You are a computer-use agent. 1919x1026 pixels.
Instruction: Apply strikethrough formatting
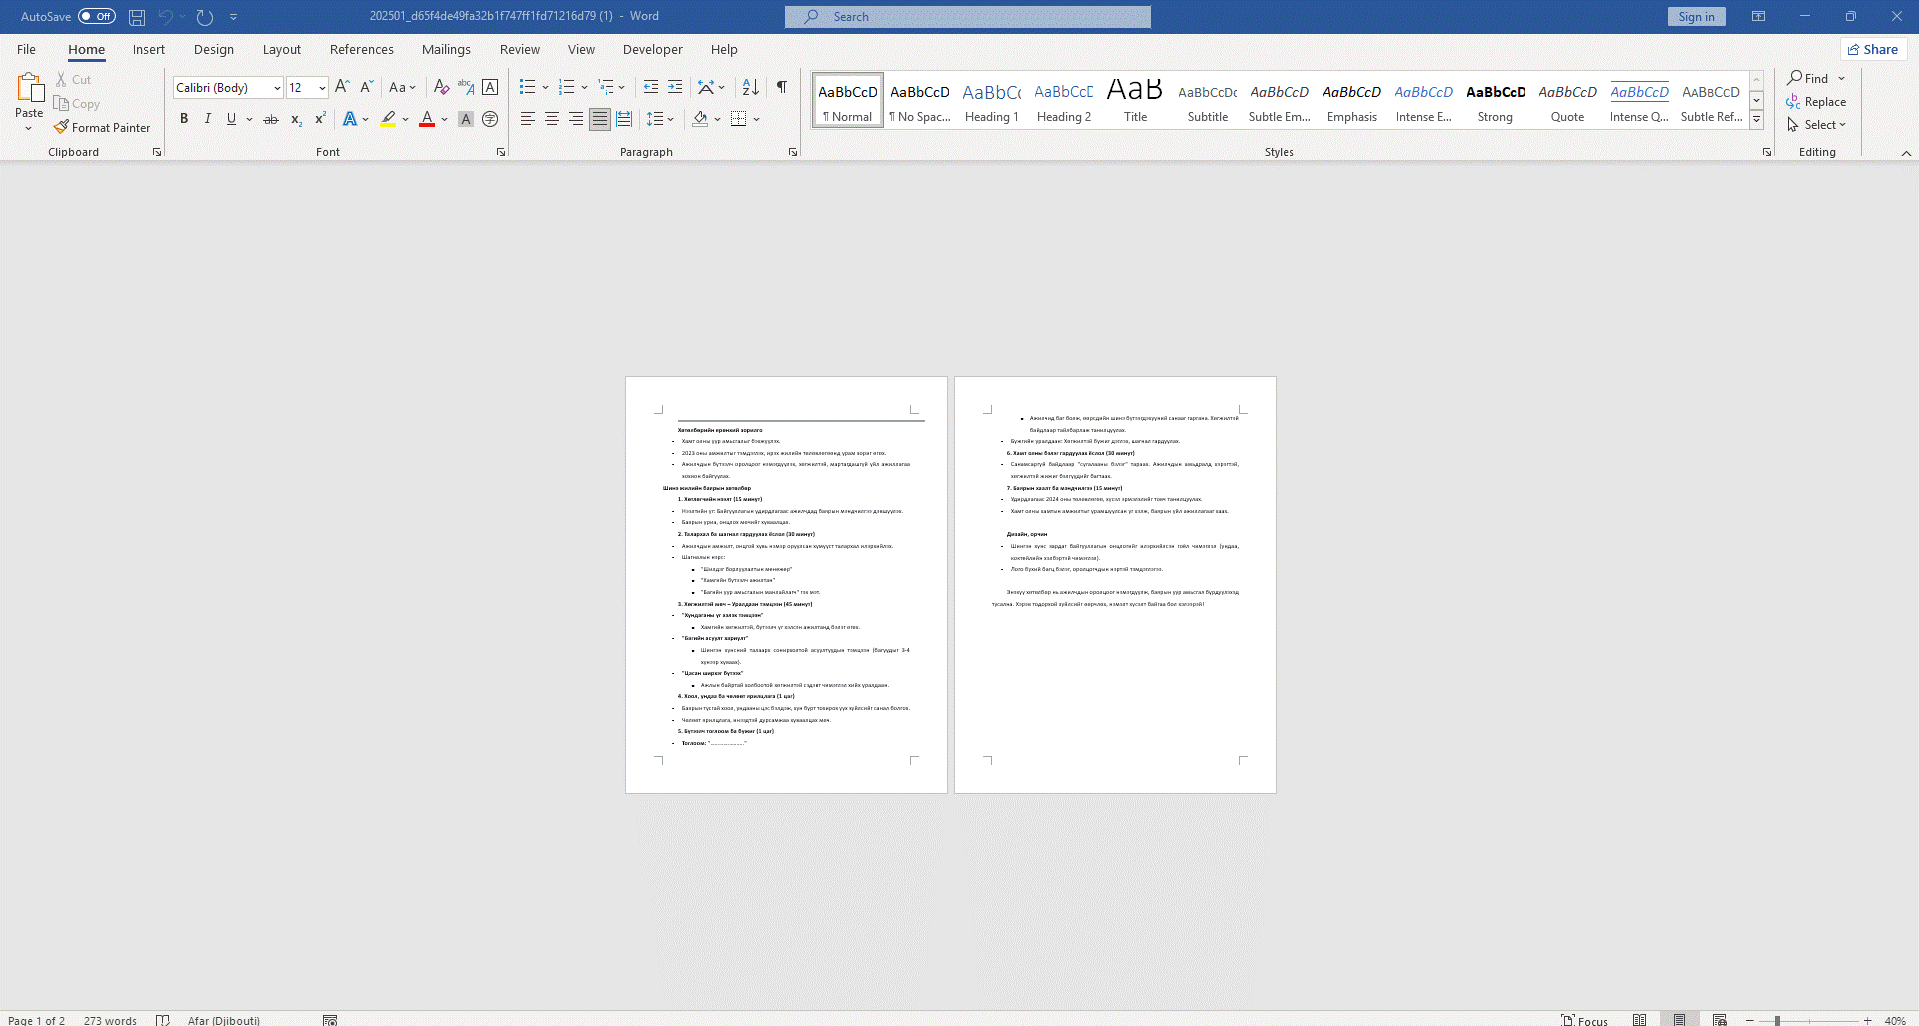point(271,119)
